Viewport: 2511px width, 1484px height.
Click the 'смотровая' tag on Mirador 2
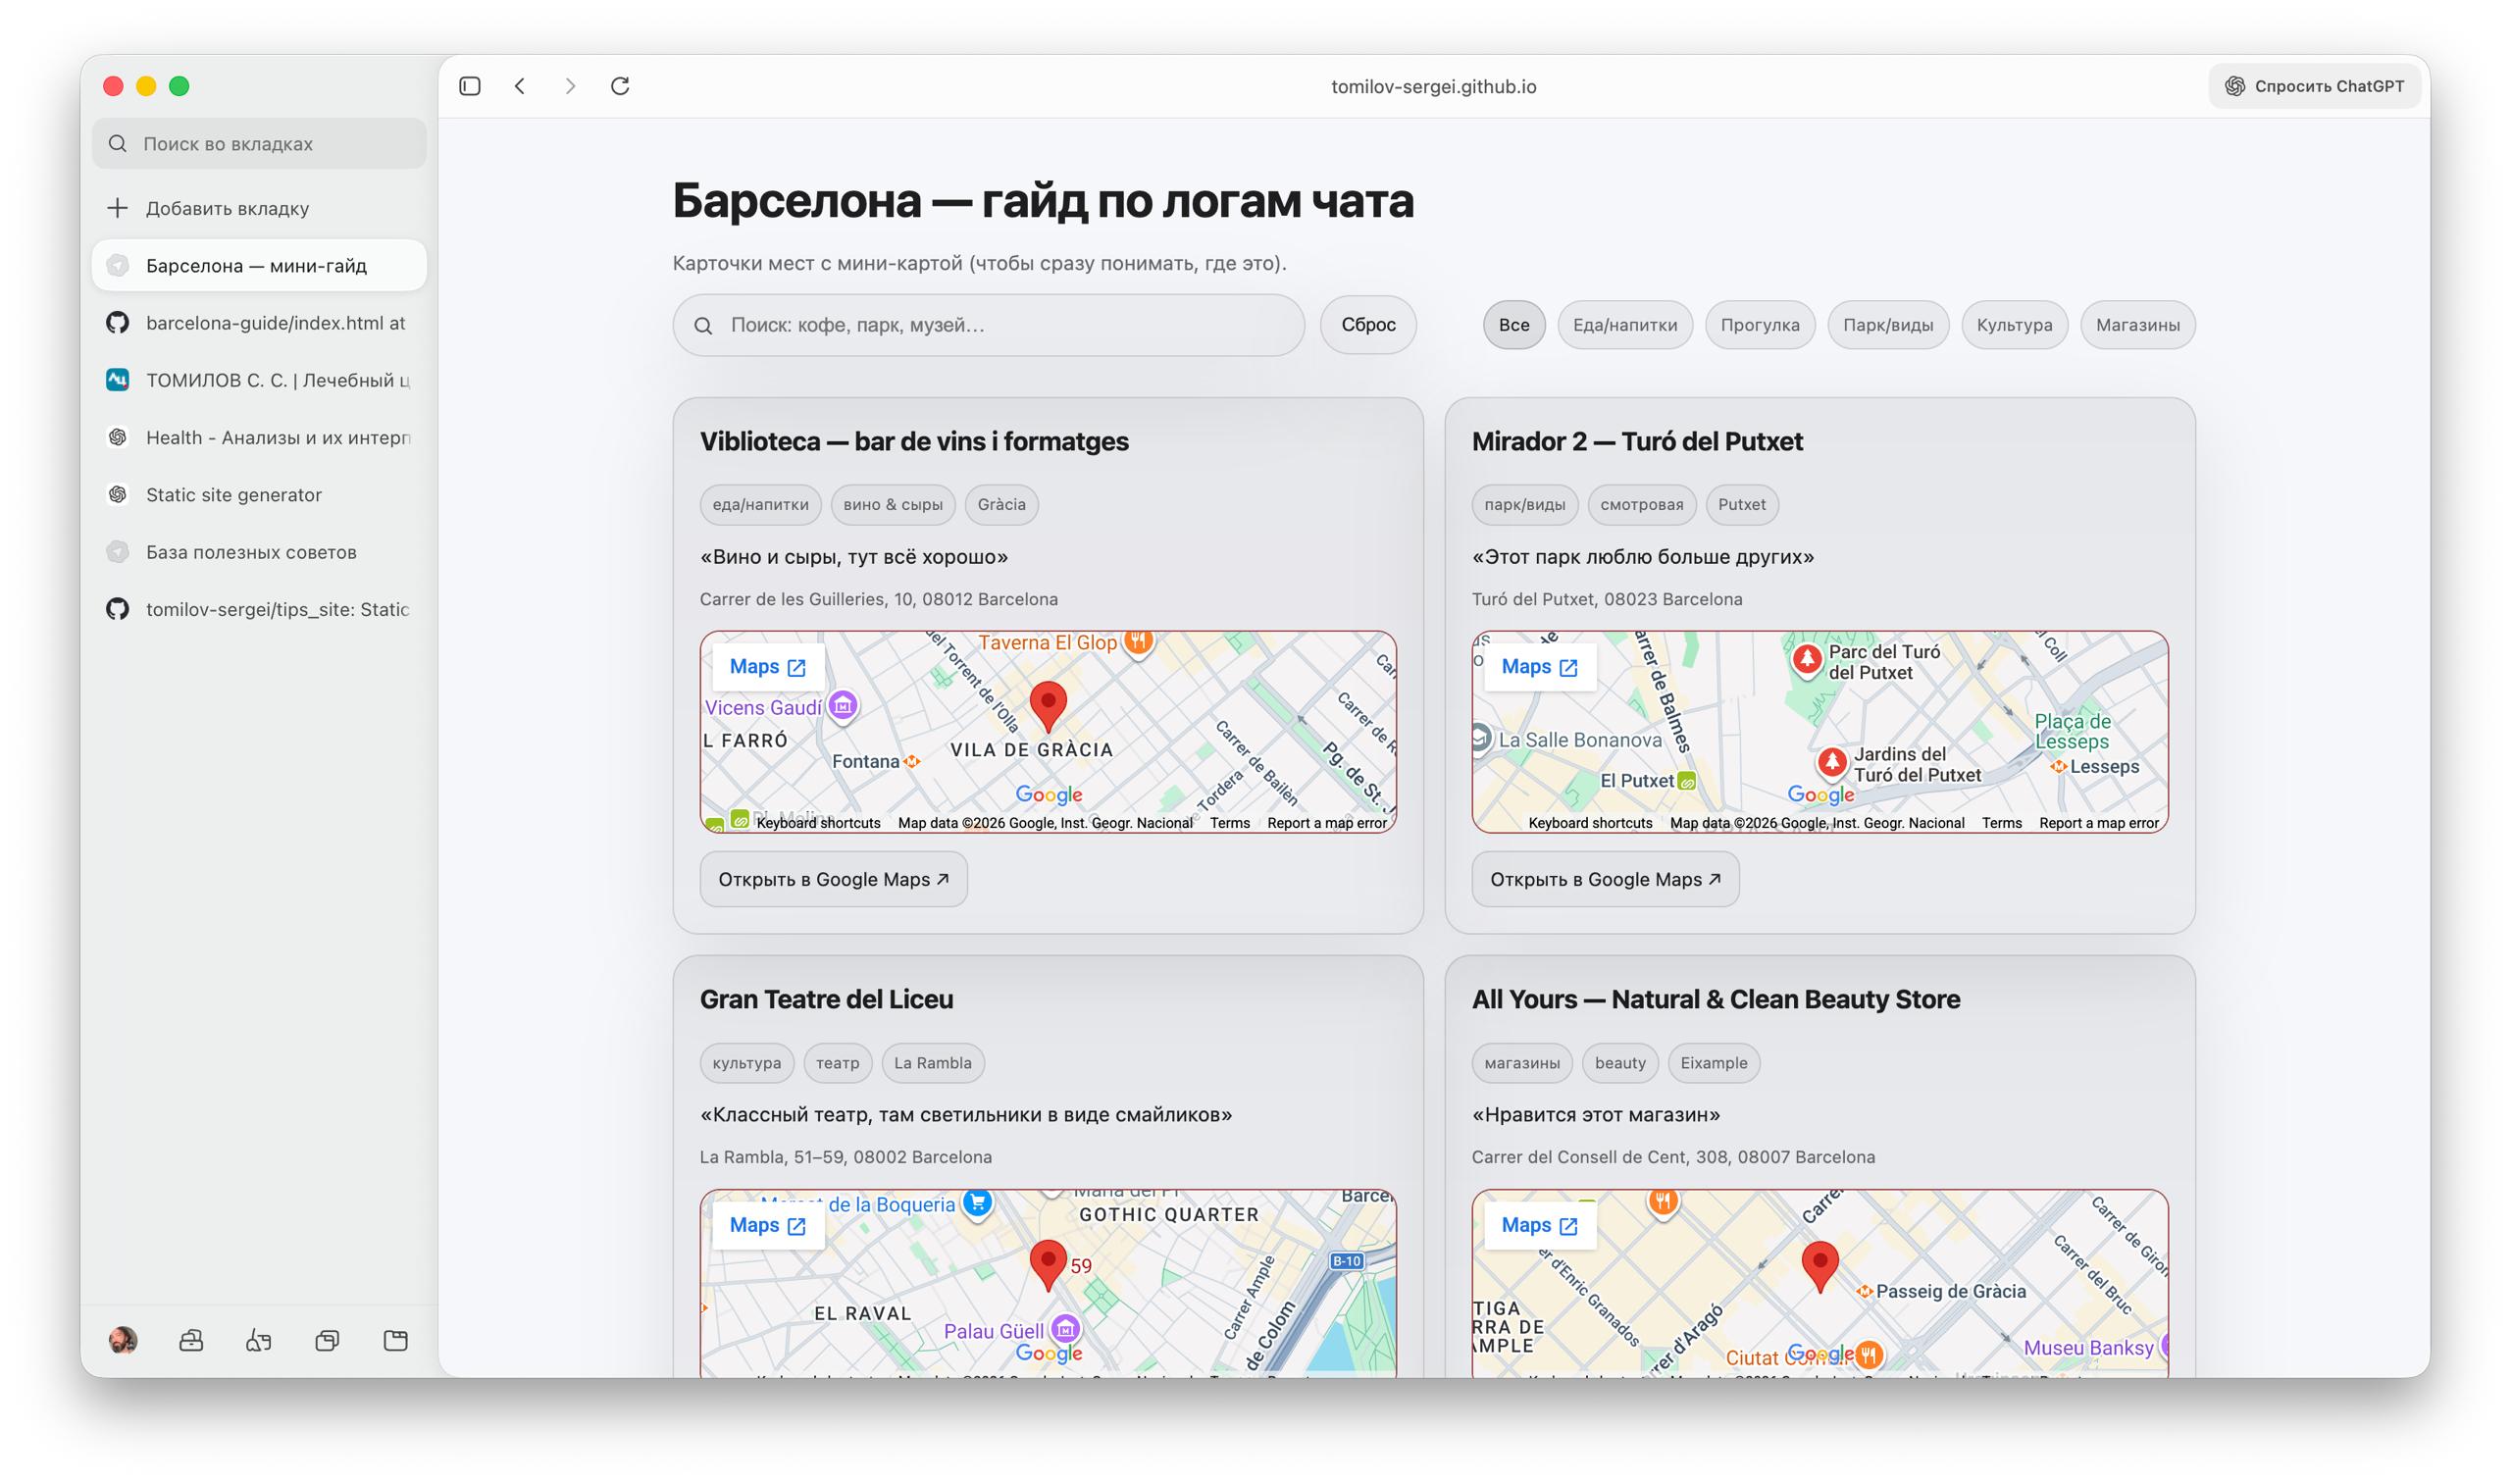tap(1642, 505)
